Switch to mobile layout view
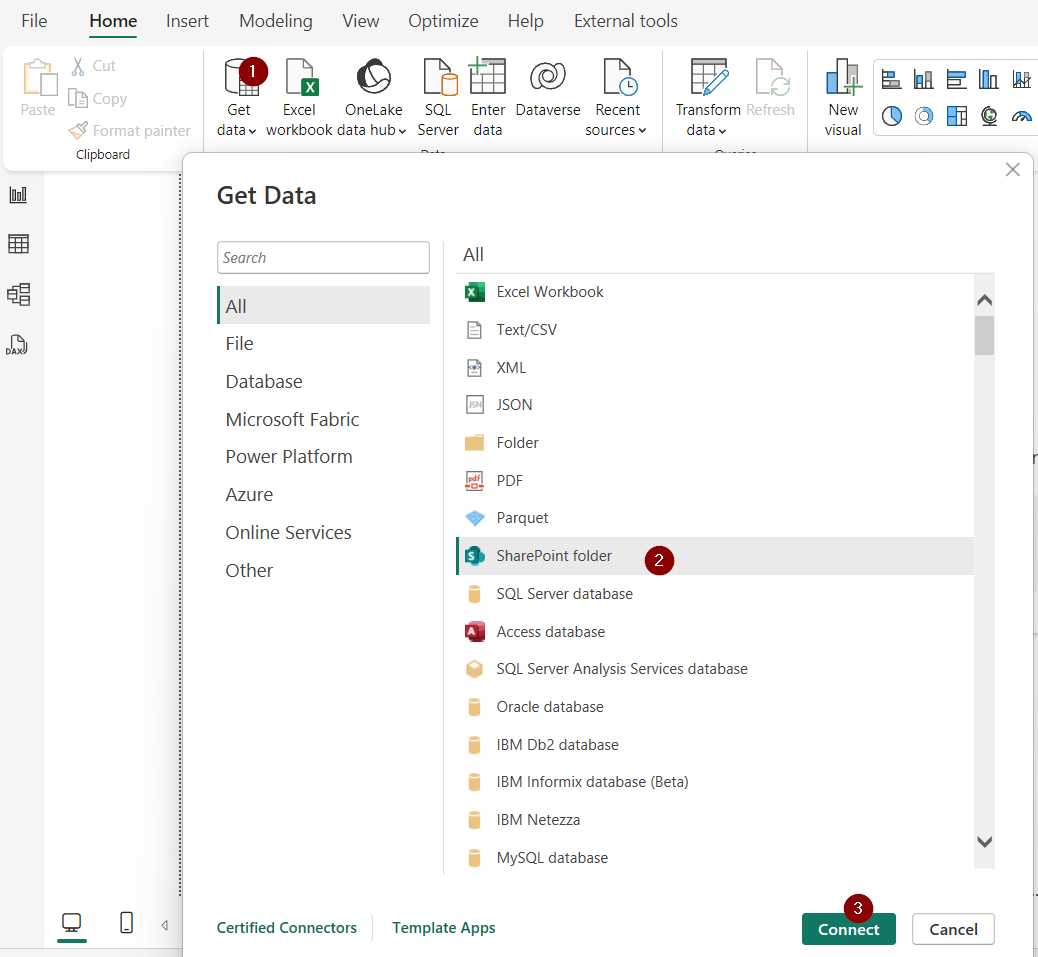The height and width of the screenshot is (957, 1038). [x=126, y=922]
